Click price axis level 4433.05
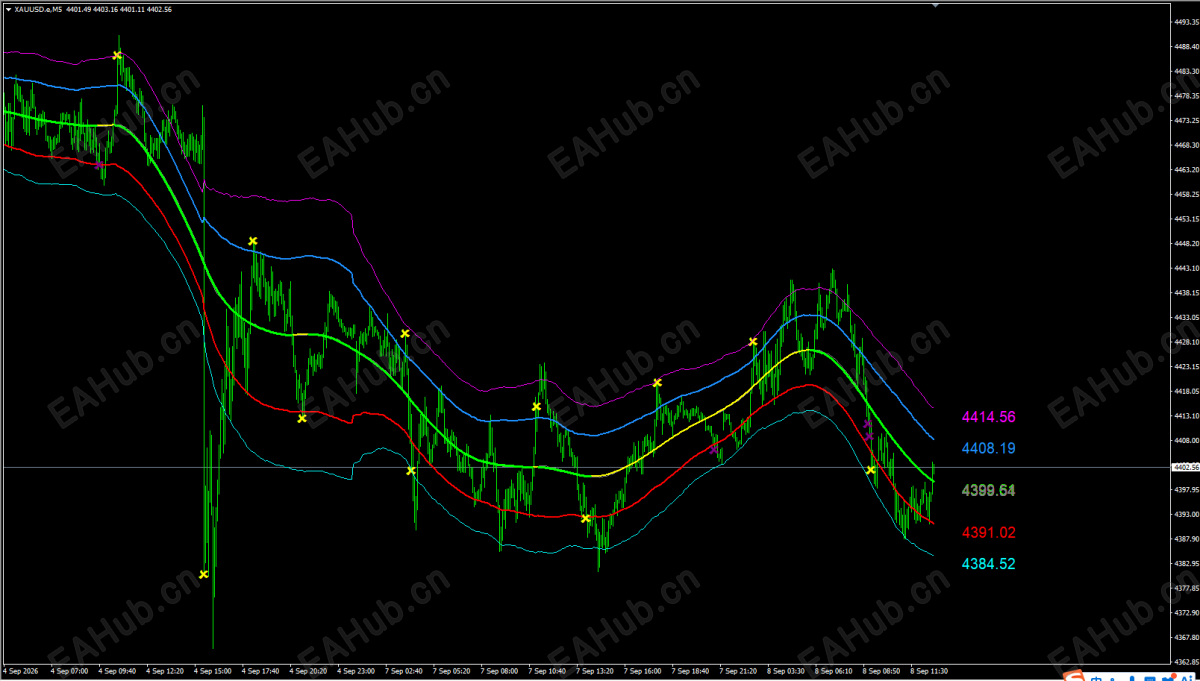 pyautogui.click(x=1186, y=317)
